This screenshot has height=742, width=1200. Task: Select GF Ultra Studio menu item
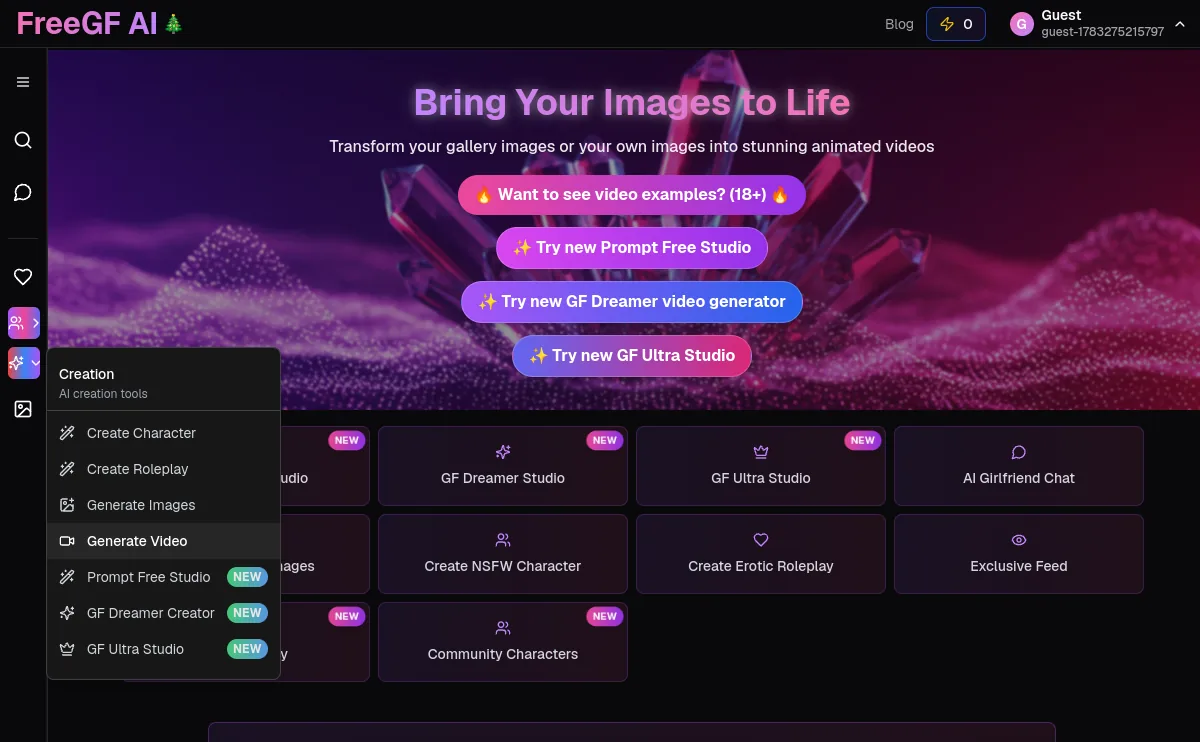[163, 649]
